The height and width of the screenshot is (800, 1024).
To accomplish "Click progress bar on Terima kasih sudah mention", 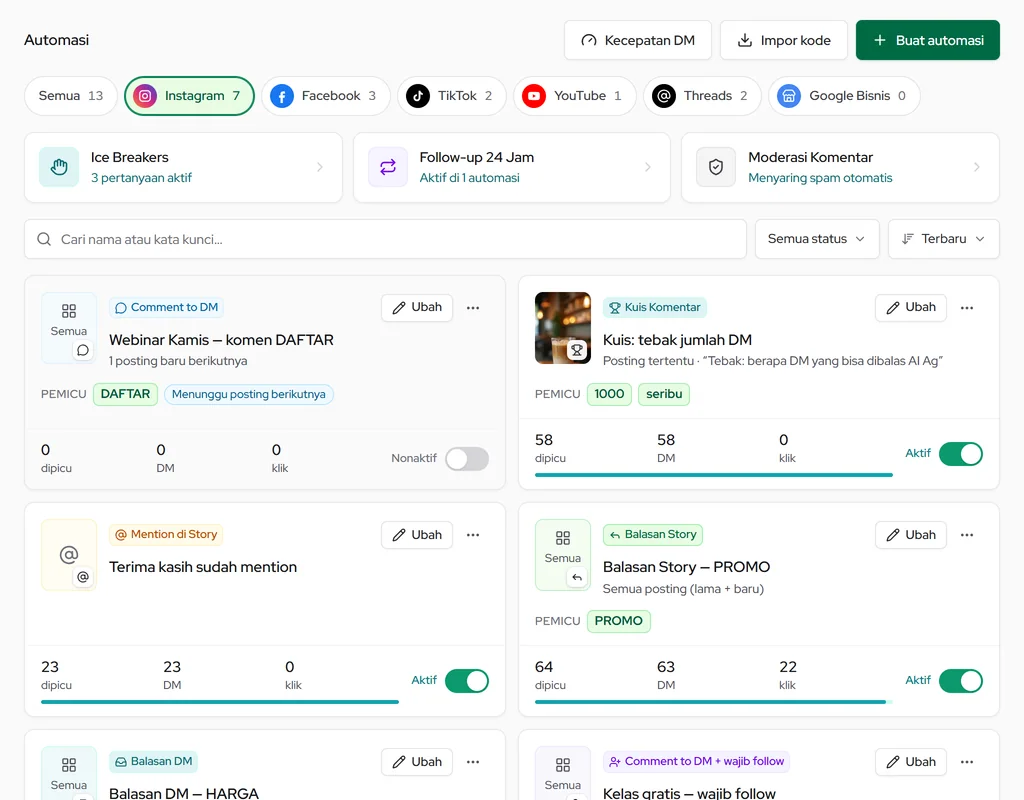I will (220, 702).
